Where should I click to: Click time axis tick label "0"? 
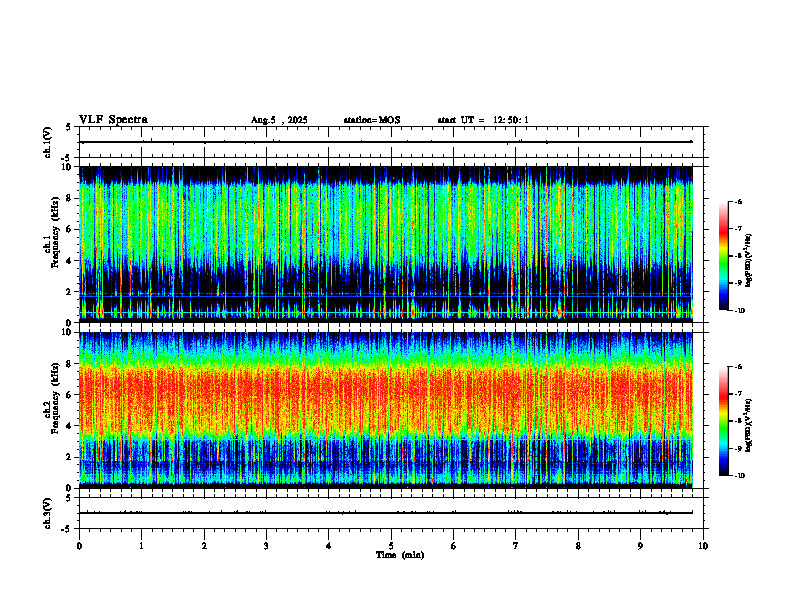coord(79,546)
